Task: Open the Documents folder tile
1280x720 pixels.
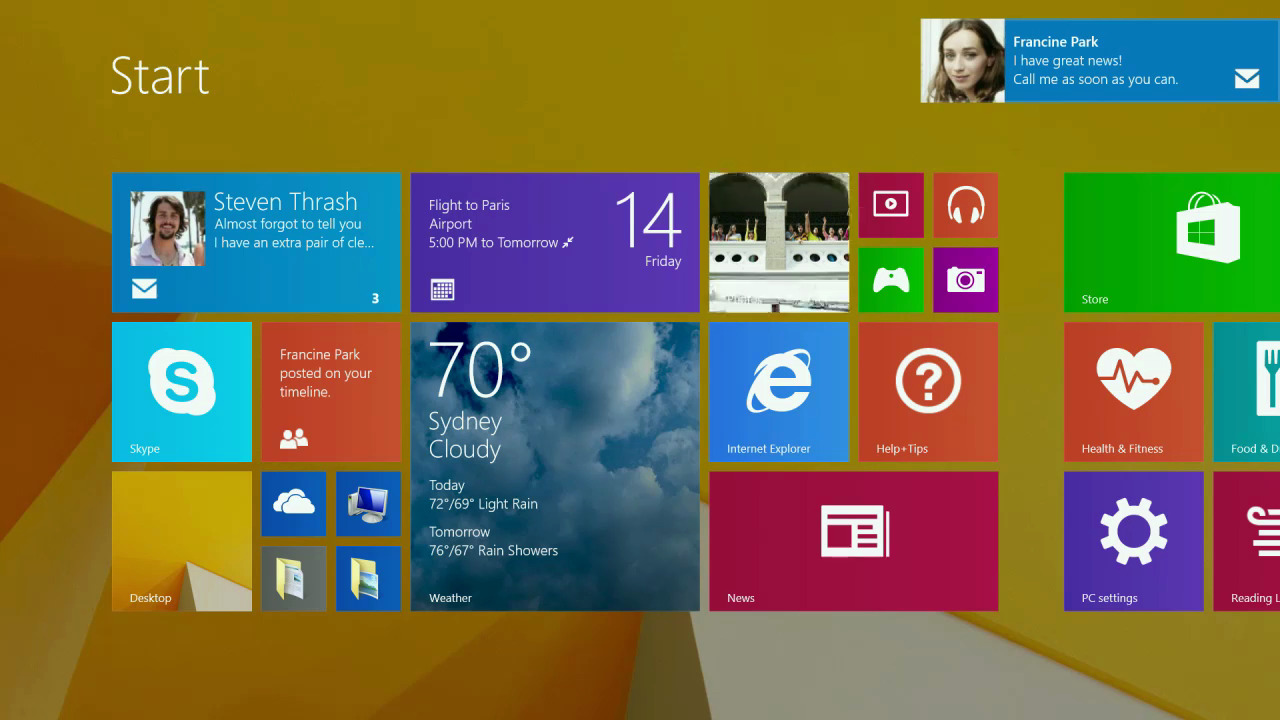Action: 294,578
